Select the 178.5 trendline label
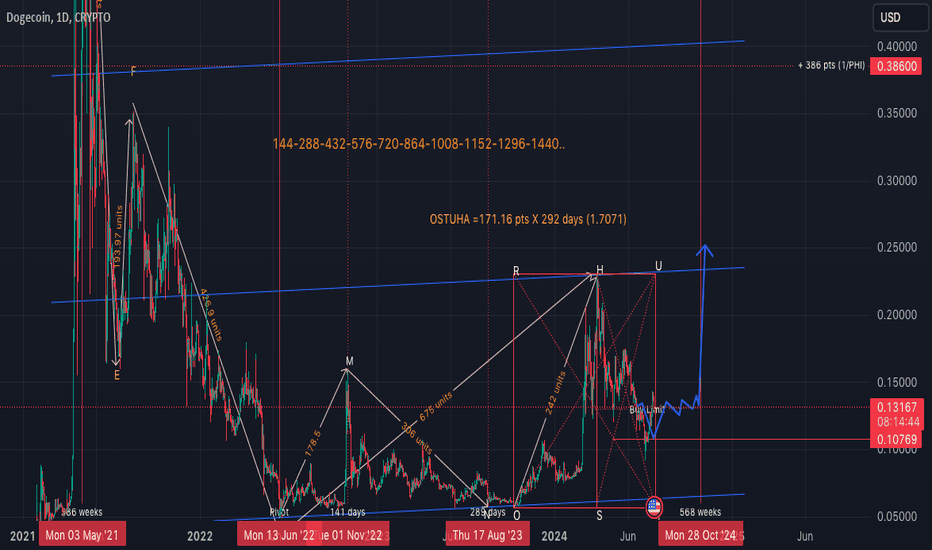 (313, 444)
